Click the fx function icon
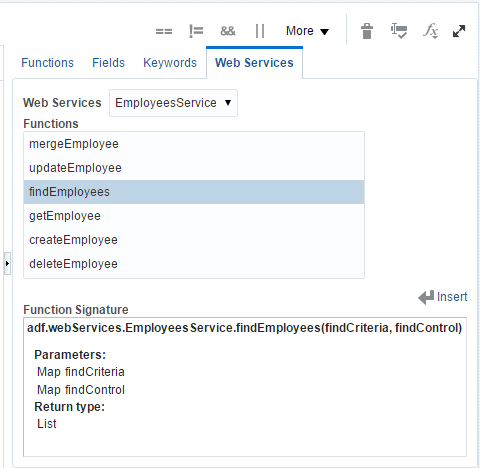 coord(431,31)
